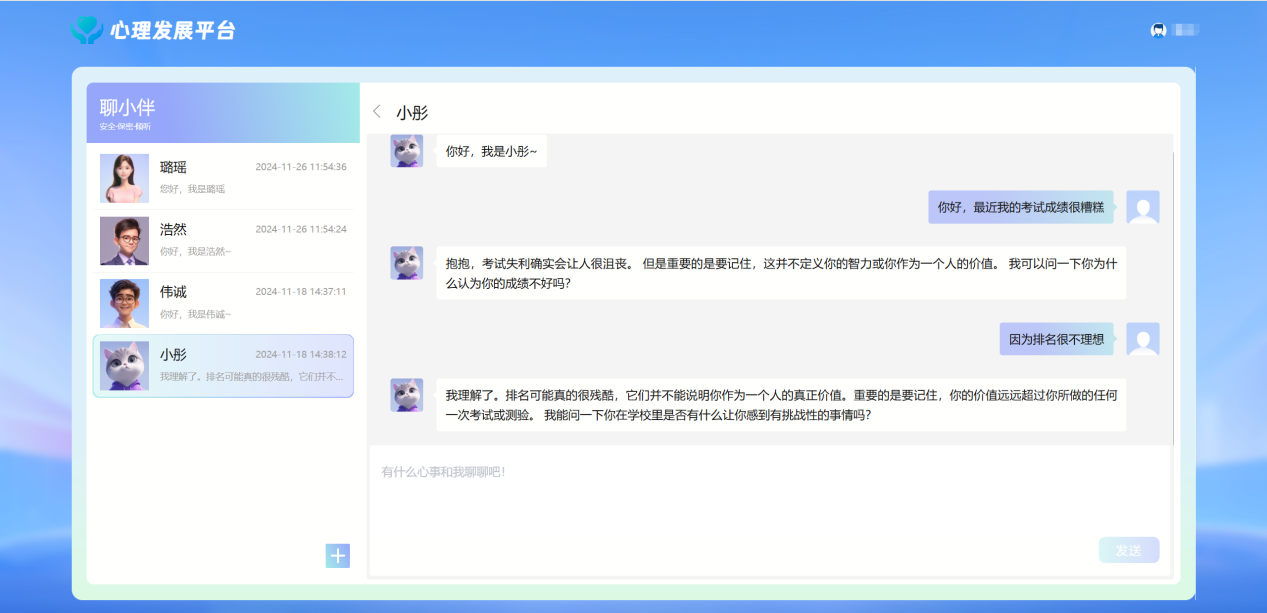Image resolution: width=1267 pixels, height=613 pixels.
Task: Click the 聊小伴 sidebar header banner
Action: pyautogui.click(x=222, y=108)
